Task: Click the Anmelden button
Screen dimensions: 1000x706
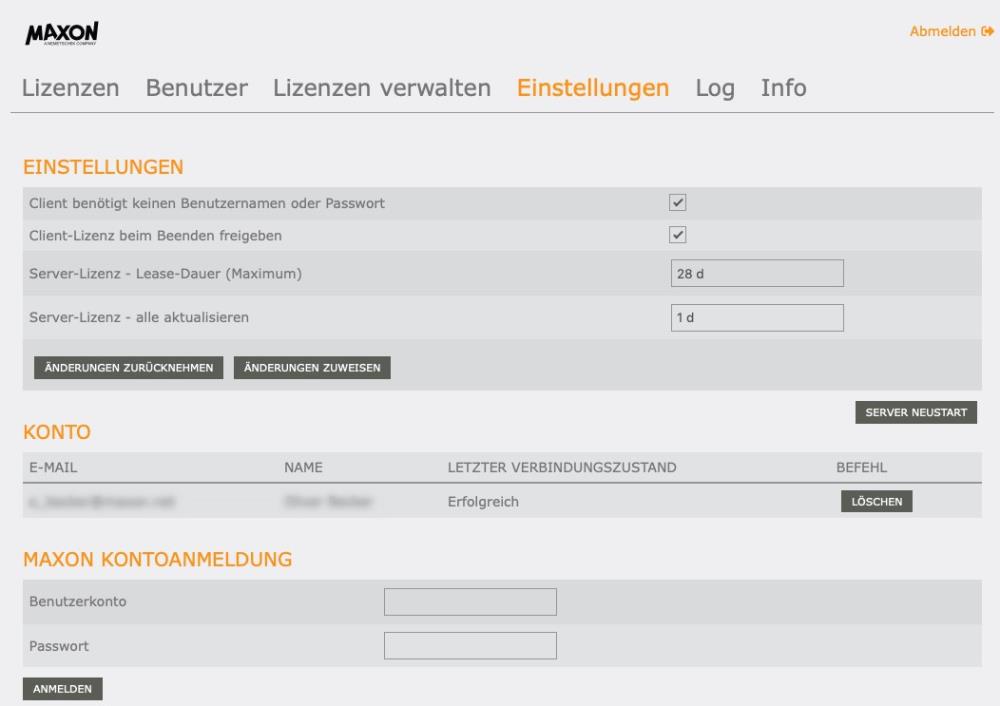Action: 62,689
